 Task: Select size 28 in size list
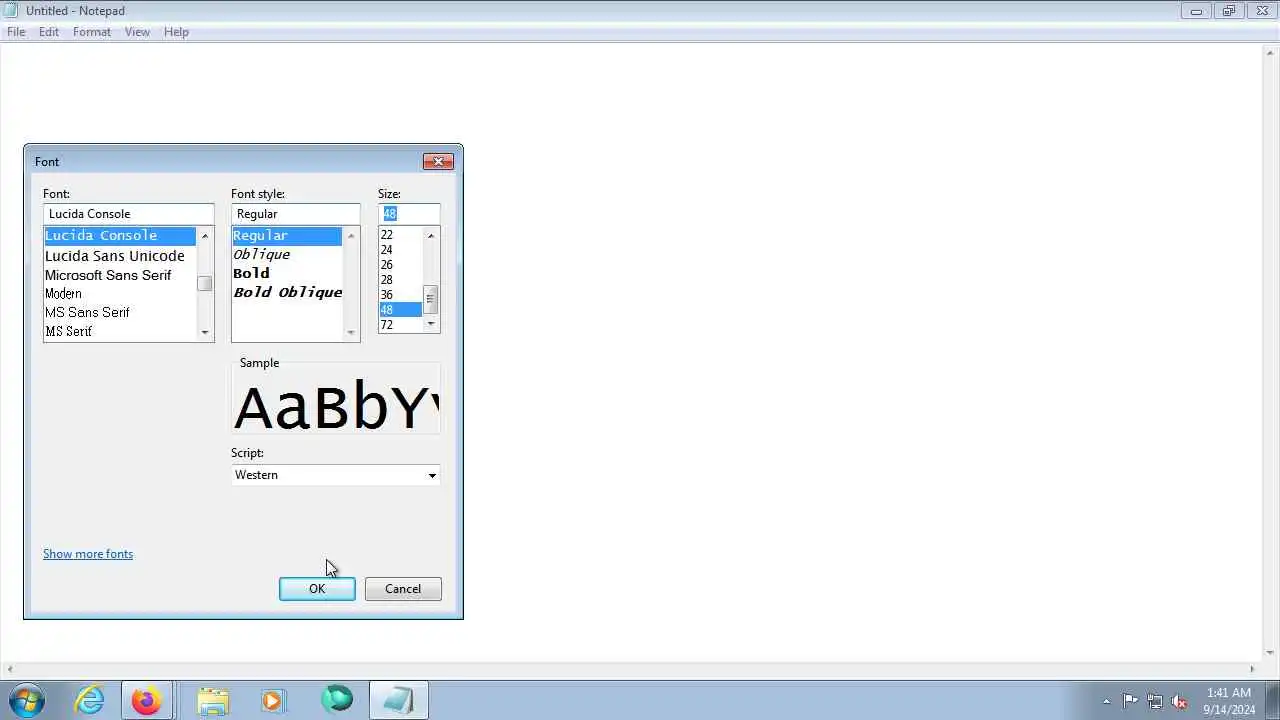click(401, 280)
